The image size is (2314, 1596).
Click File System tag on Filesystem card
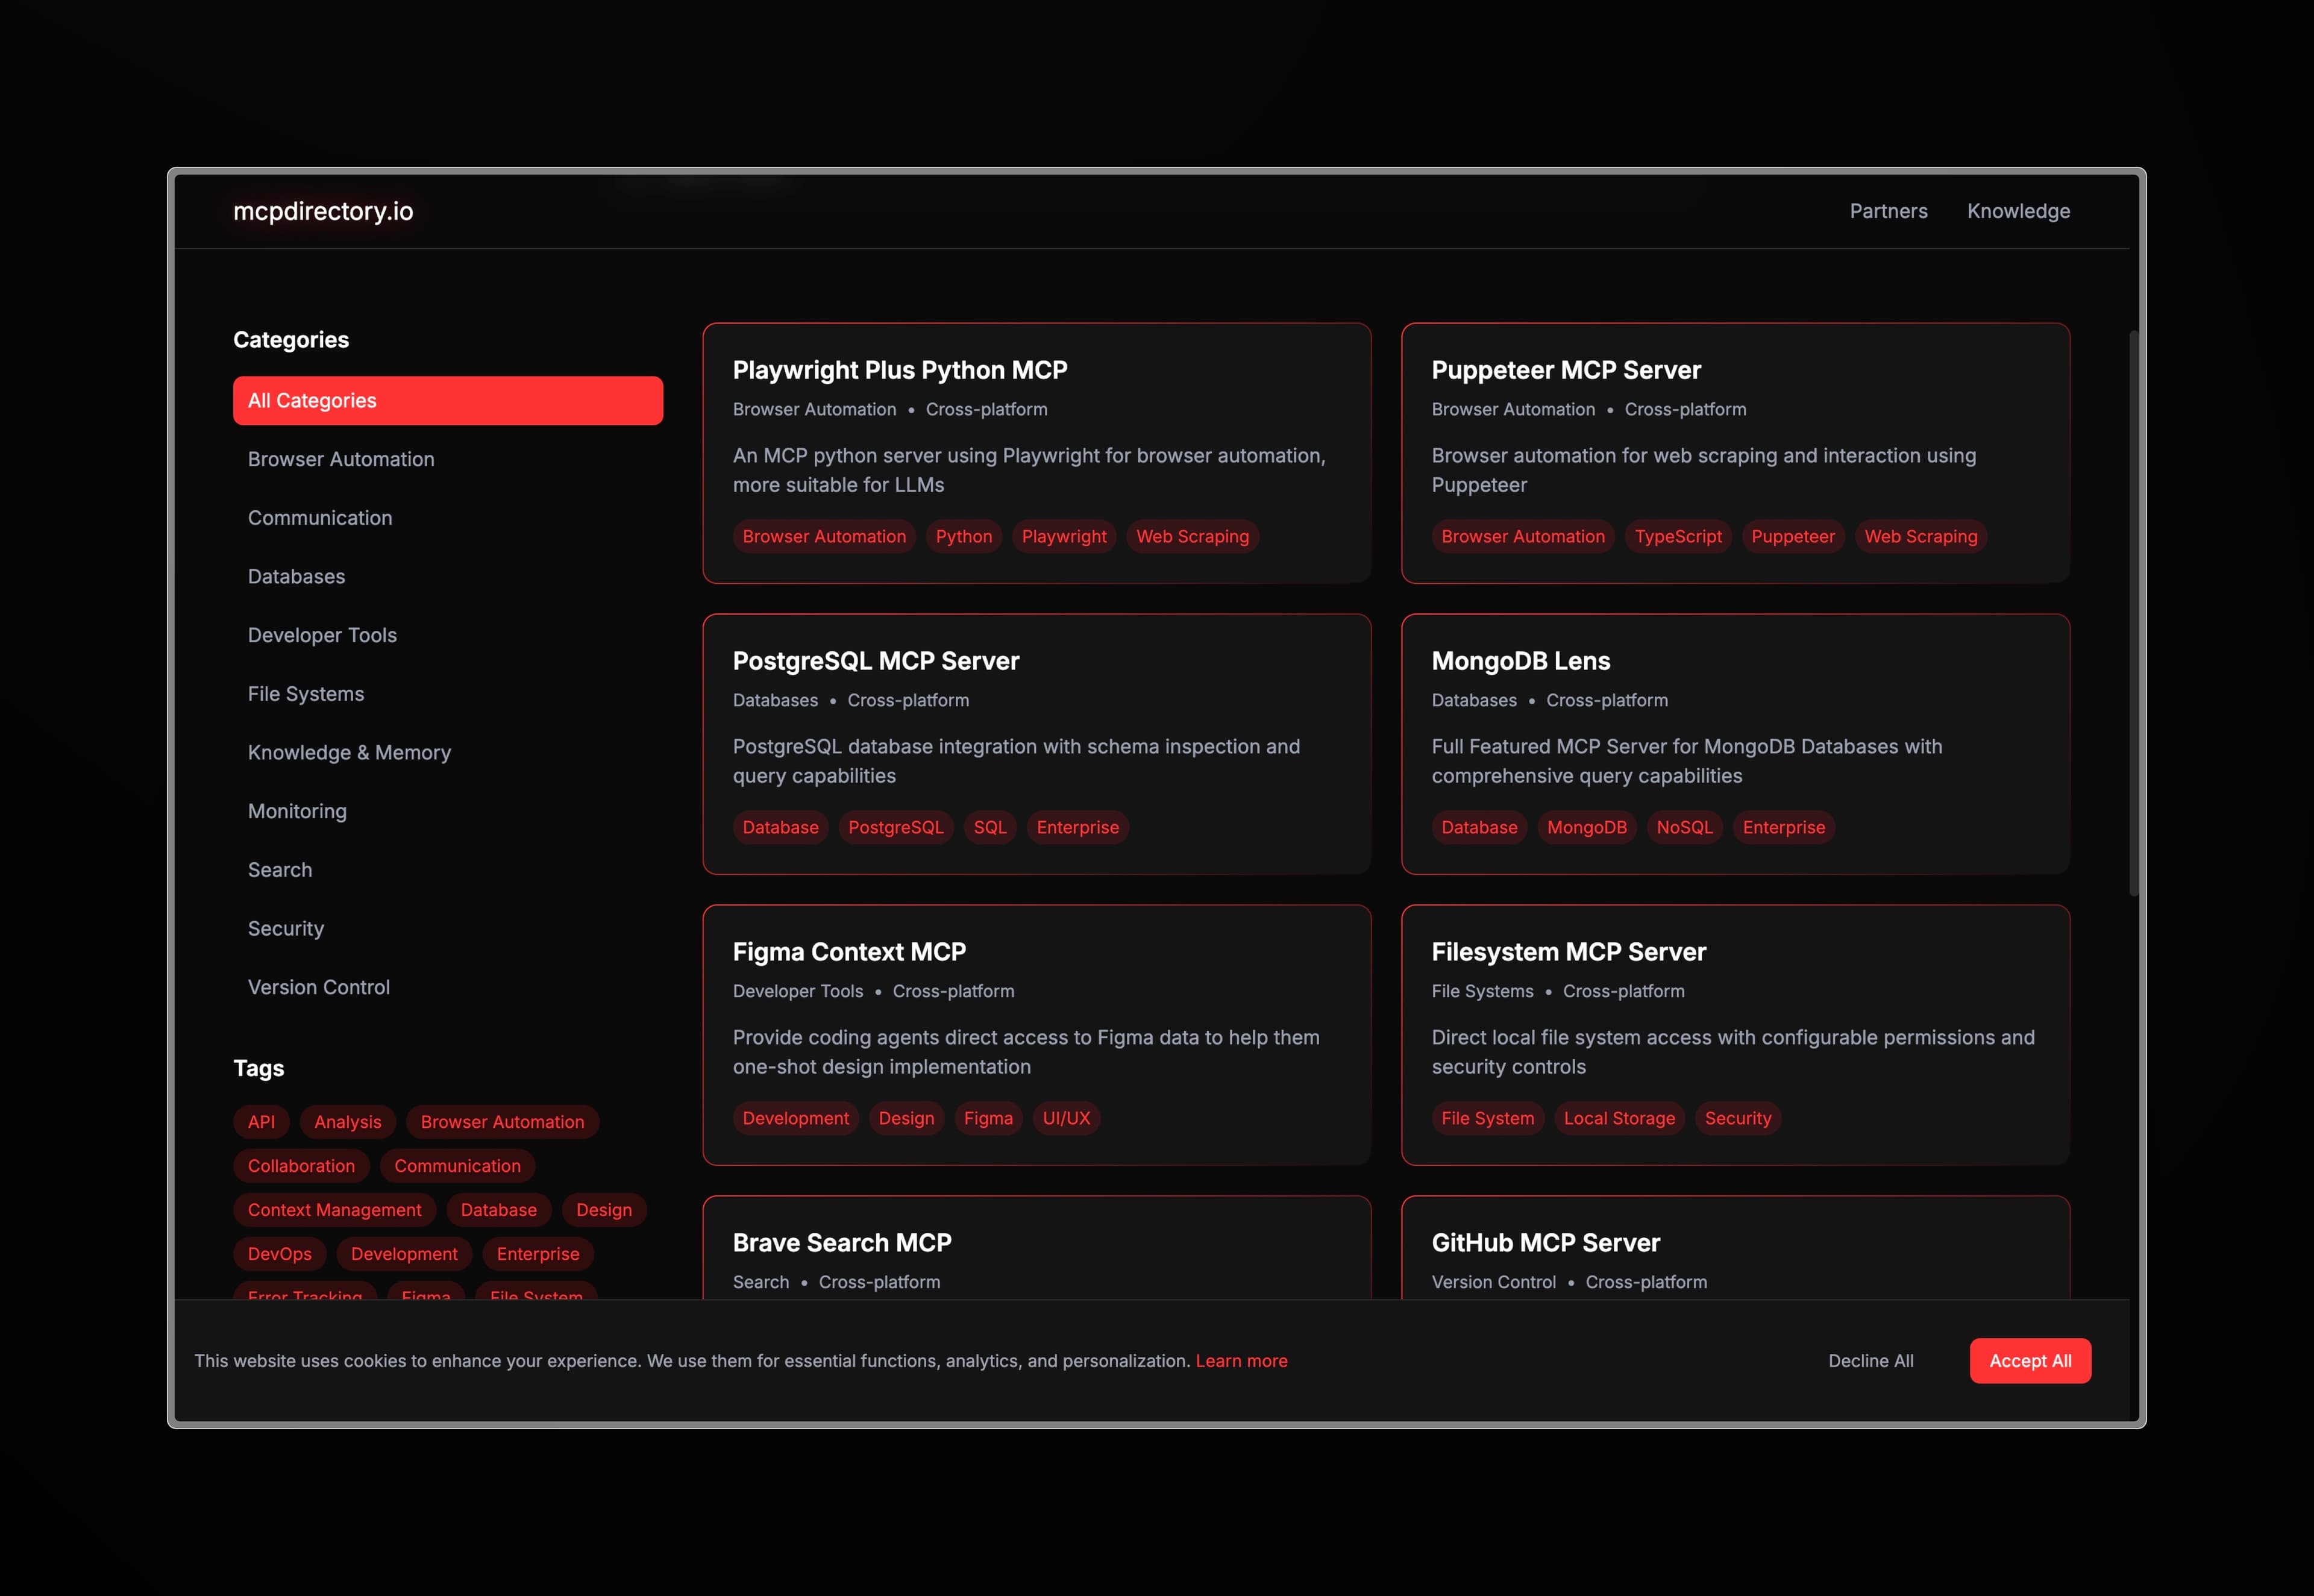[x=1487, y=1119]
